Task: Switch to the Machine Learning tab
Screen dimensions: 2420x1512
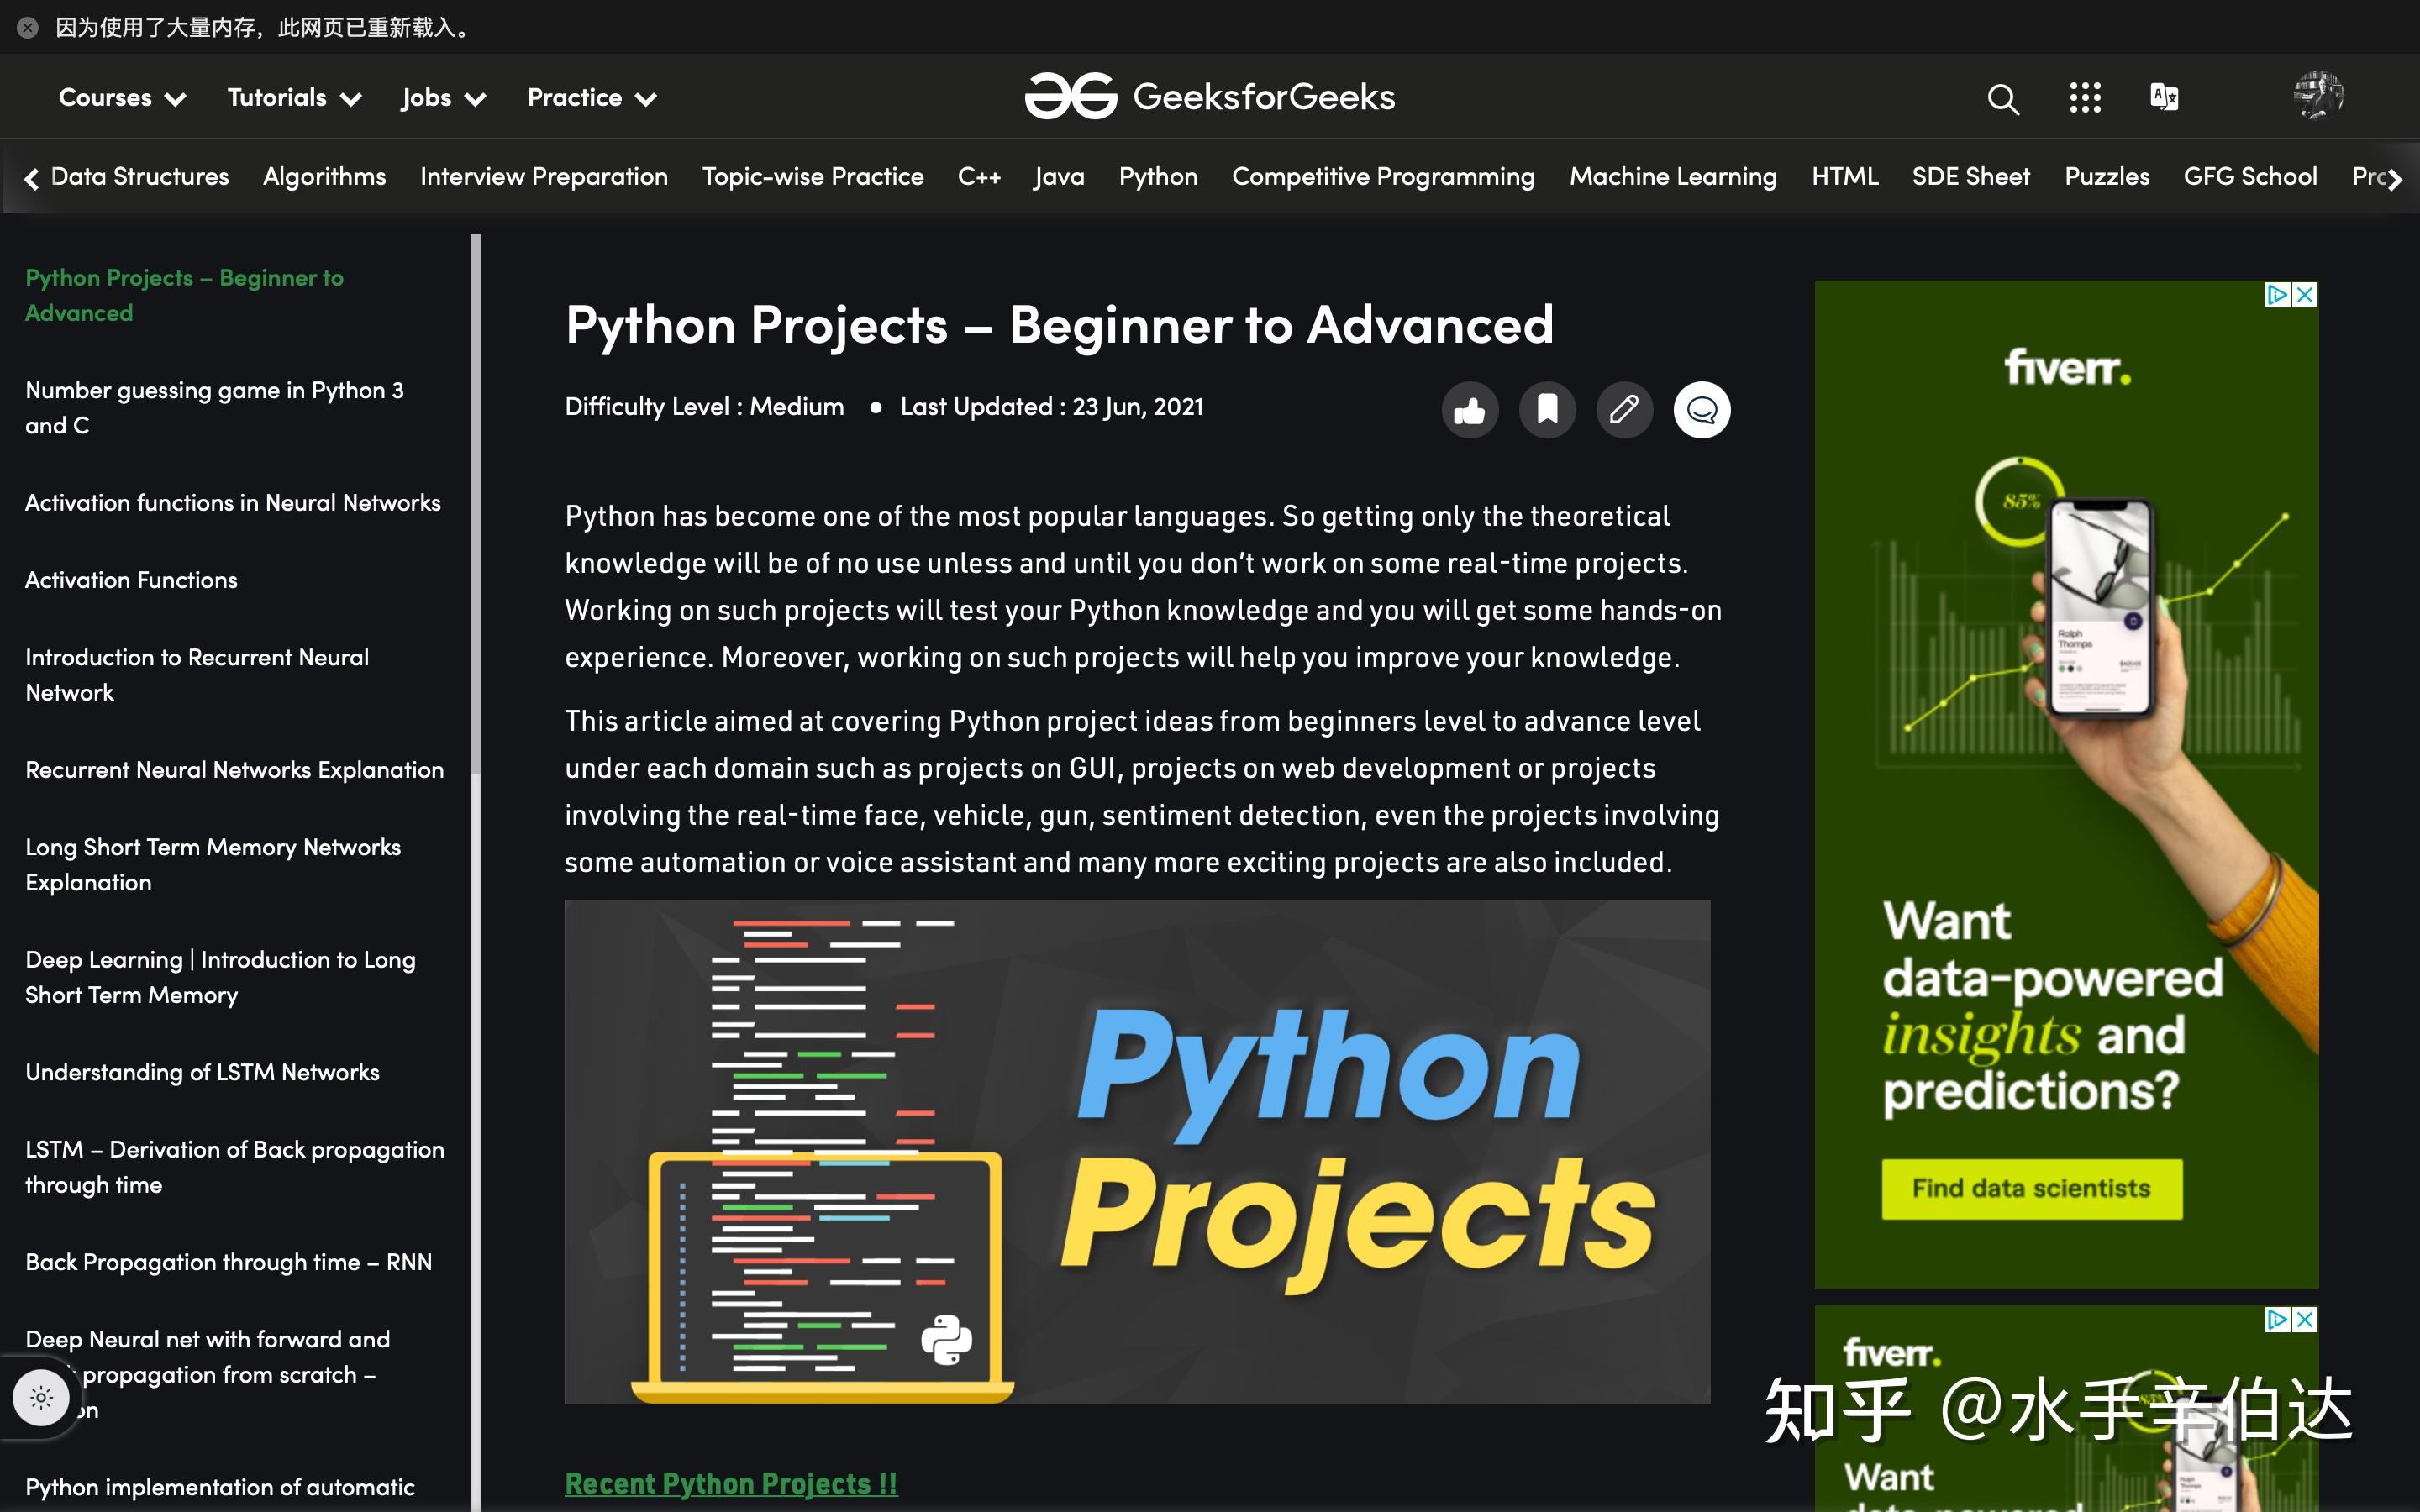Action: coord(1672,176)
